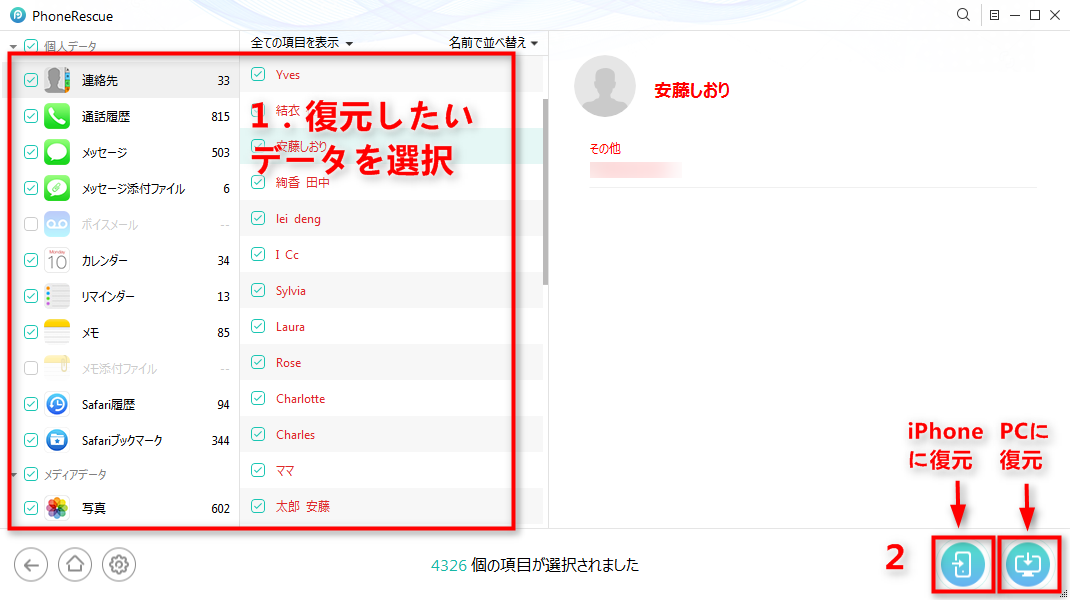Open the カレンダー calendar icon
Screen dimensions: 1070x600
pos(57,260)
